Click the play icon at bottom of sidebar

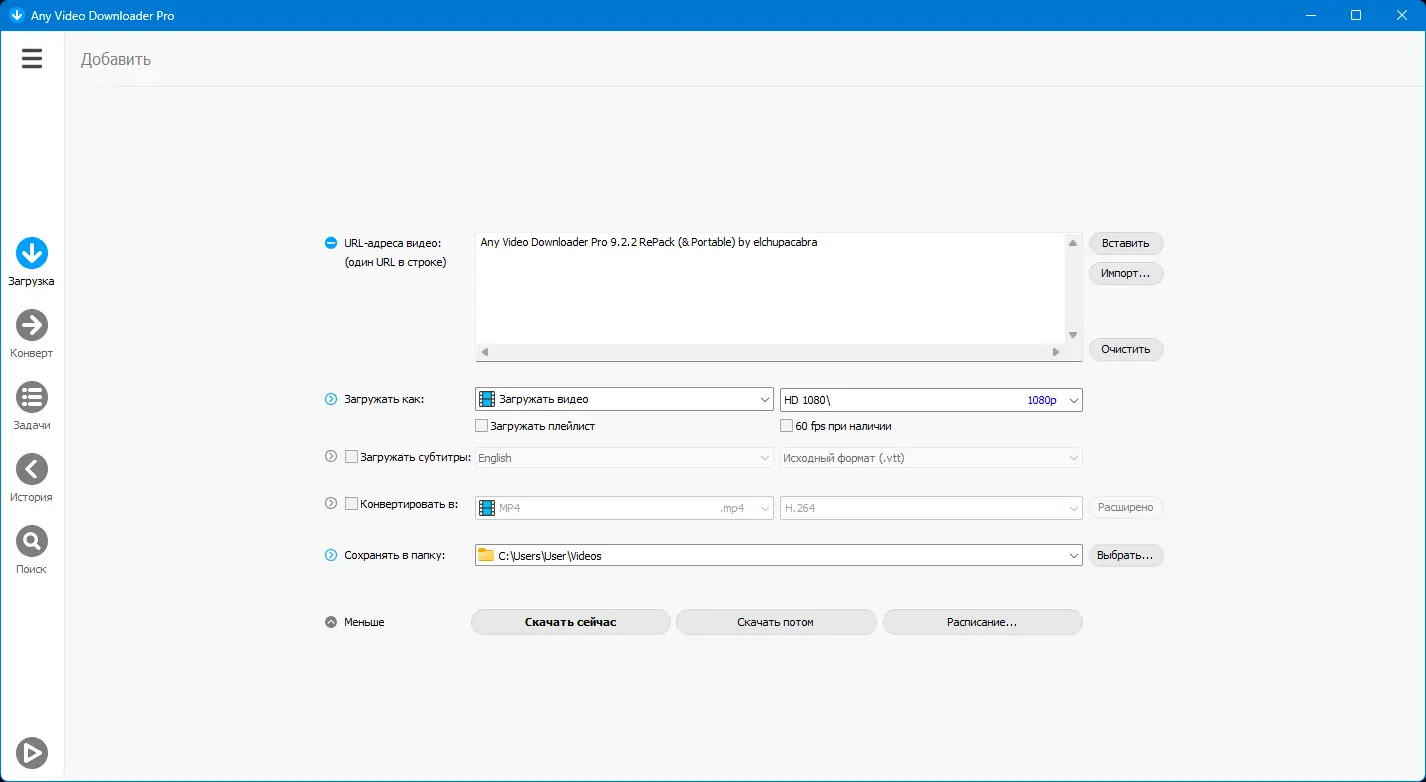31,752
